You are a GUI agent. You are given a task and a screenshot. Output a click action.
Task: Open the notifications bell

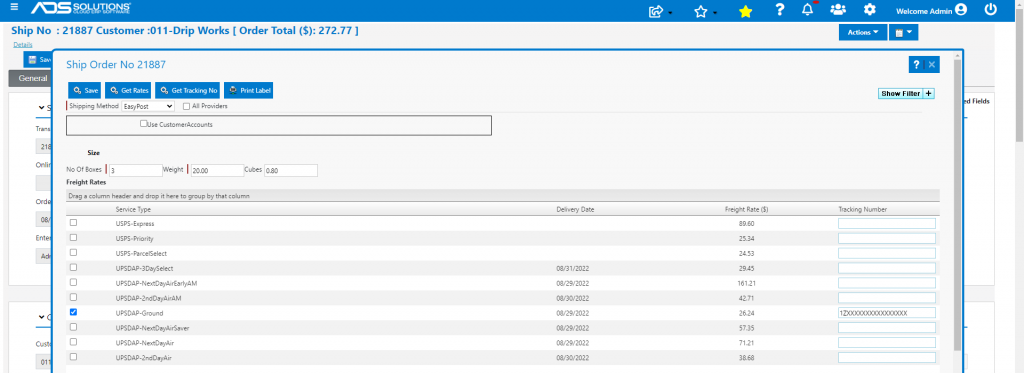point(808,10)
